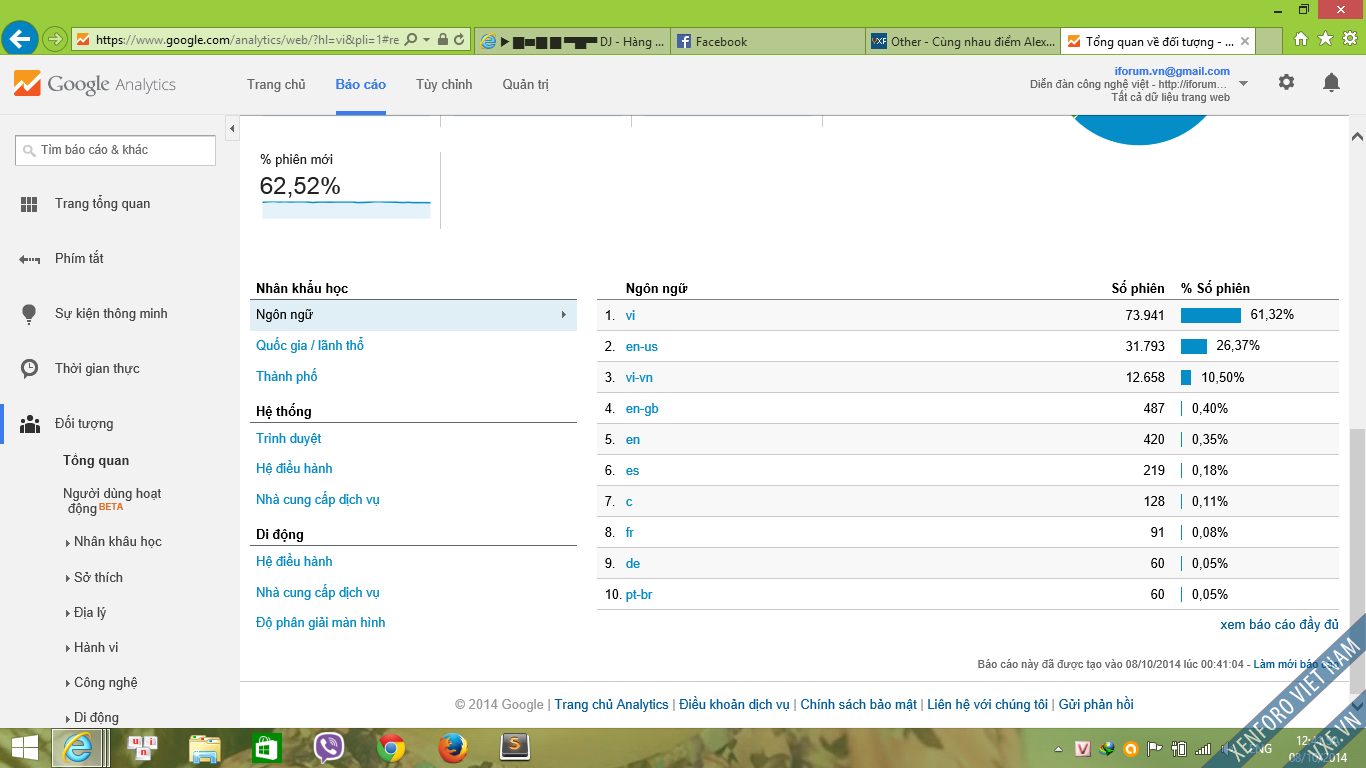Select the Ngôn ngữ dimension row
This screenshot has width=1366, height=768.
[x=413, y=315]
